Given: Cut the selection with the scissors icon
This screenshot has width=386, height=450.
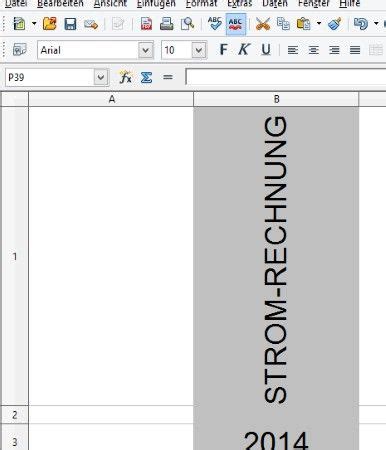Looking at the screenshot, I should click(x=263, y=24).
